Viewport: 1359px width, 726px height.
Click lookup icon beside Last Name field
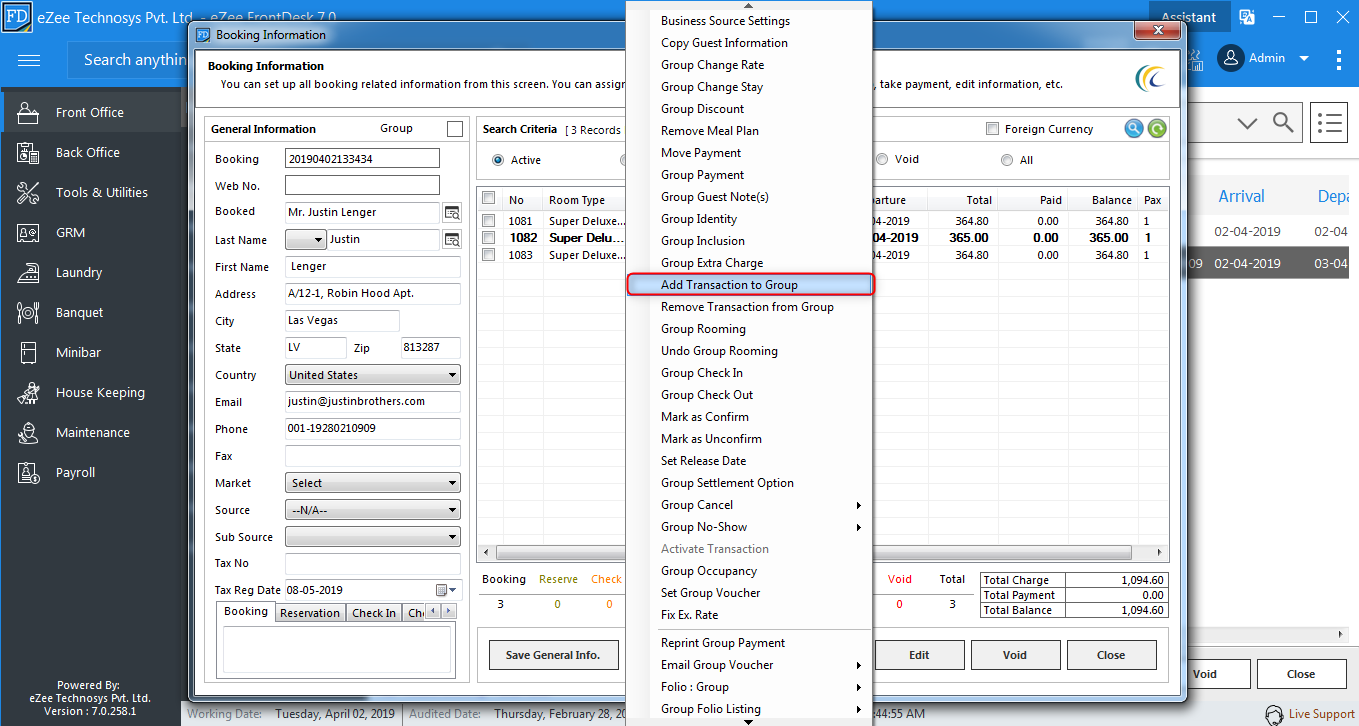point(452,239)
